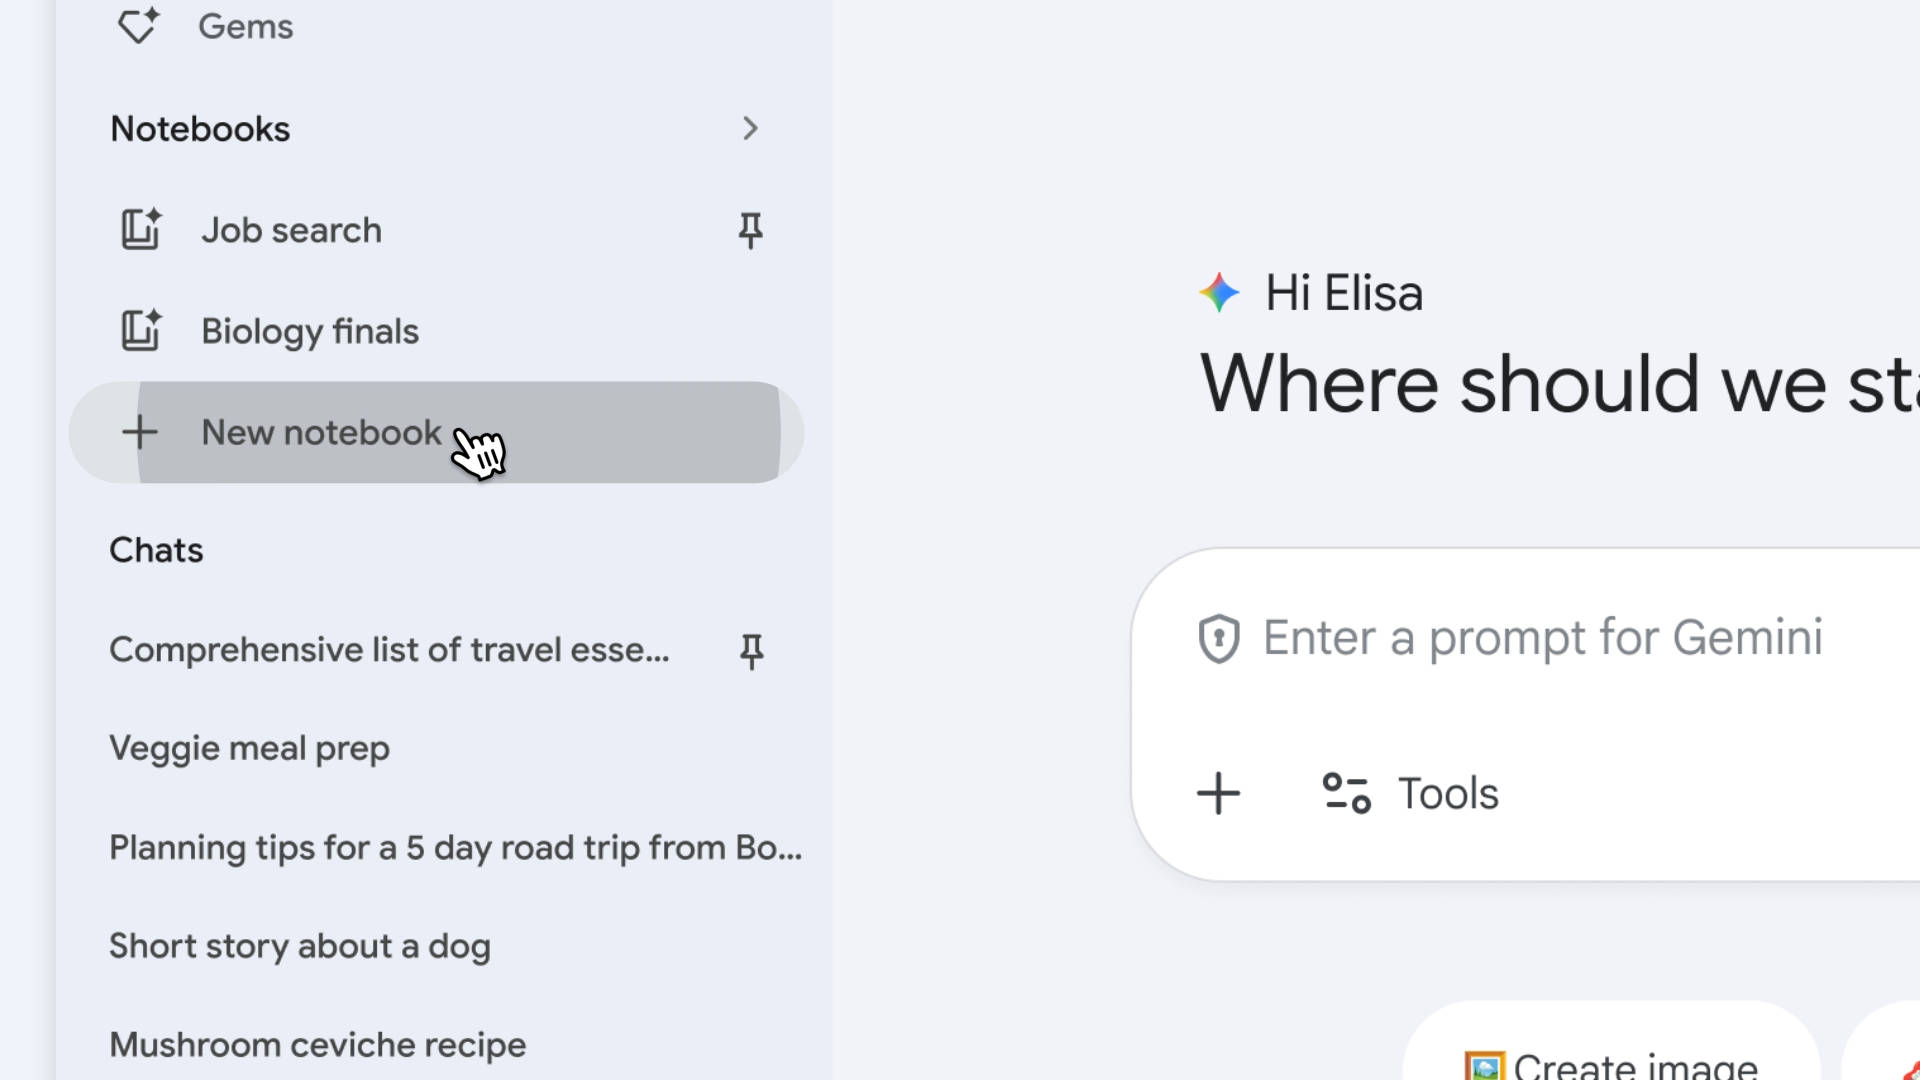Image resolution: width=1920 pixels, height=1080 pixels.
Task: Unpin the Job search notebook
Action: [750, 230]
